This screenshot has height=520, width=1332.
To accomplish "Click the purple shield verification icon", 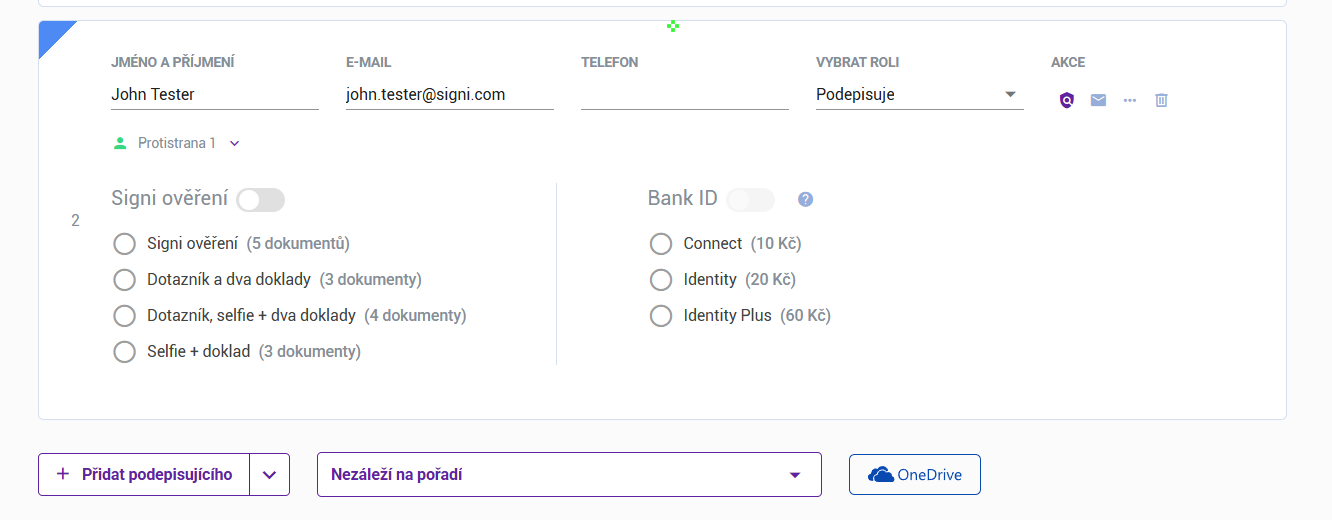I will click(x=1067, y=100).
